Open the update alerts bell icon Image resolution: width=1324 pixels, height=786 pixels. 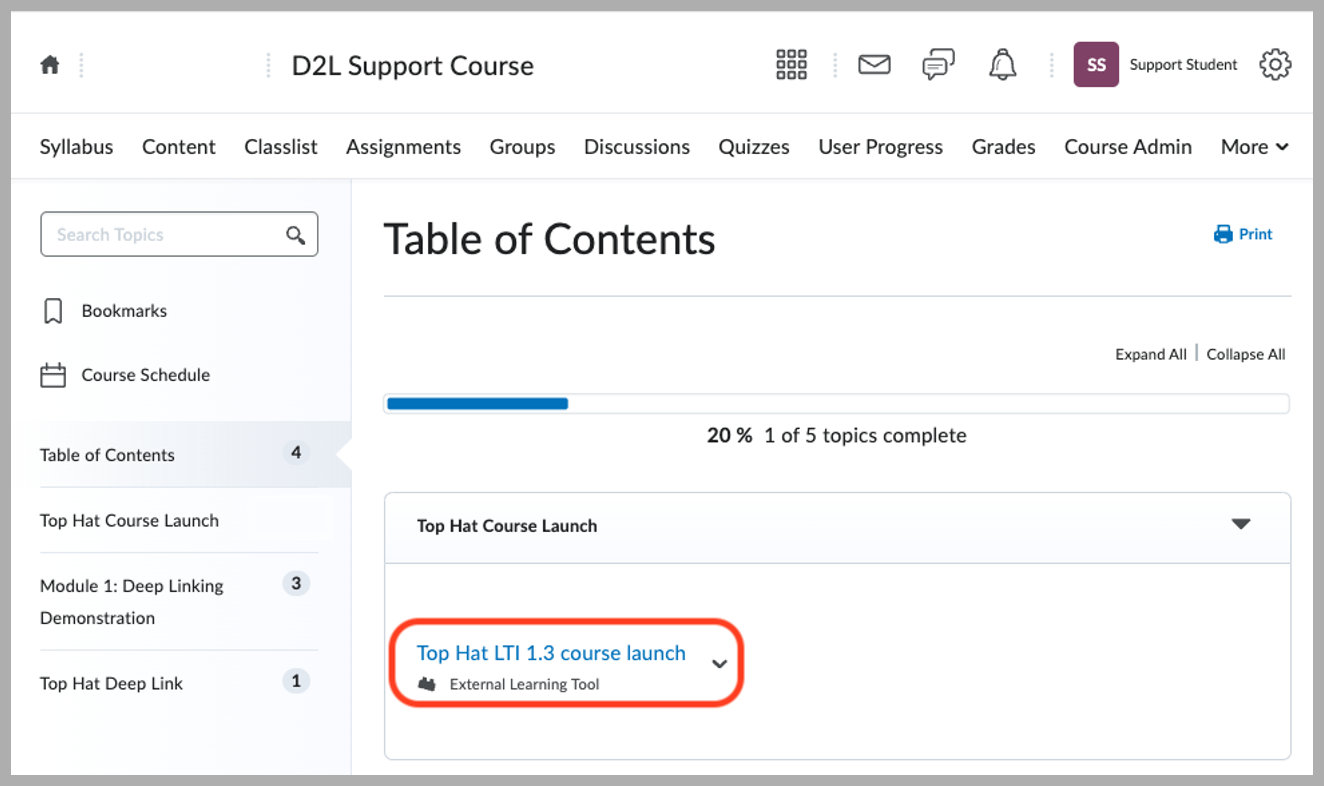tap(1002, 65)
